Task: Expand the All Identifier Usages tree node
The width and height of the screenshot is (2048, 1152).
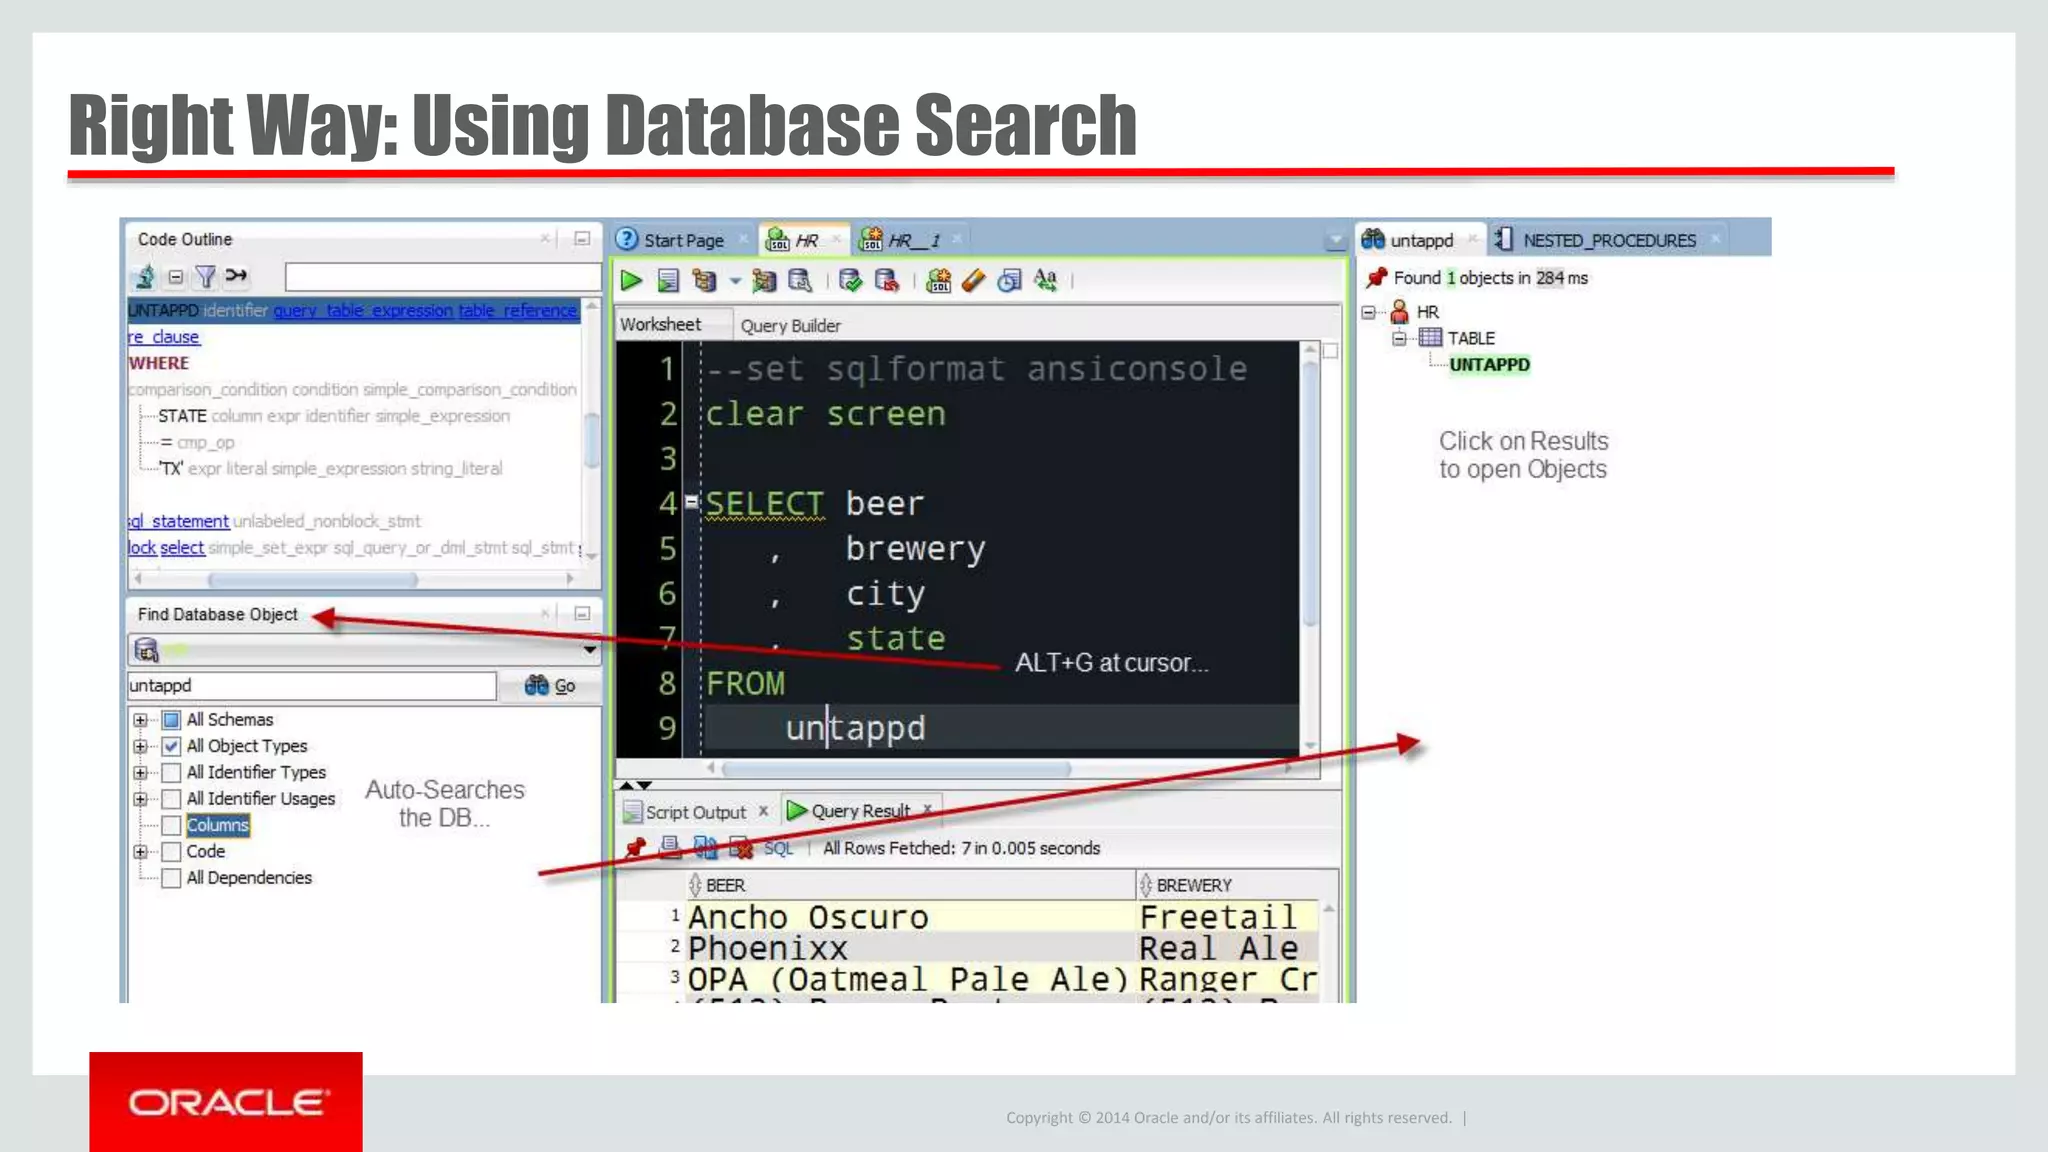Action: 140,799
